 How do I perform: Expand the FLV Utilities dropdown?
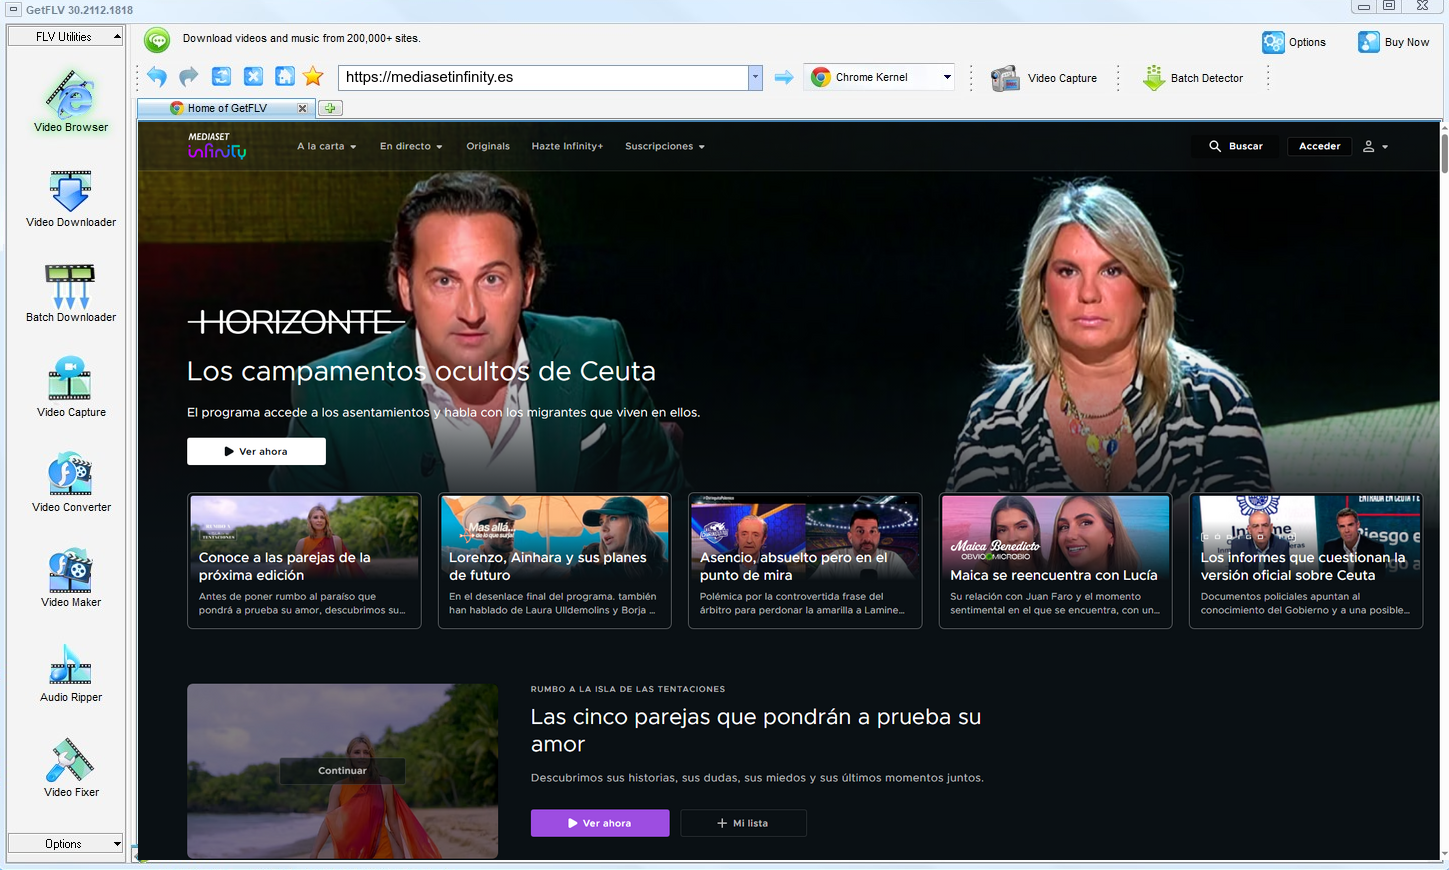click(x=66, y=36)
